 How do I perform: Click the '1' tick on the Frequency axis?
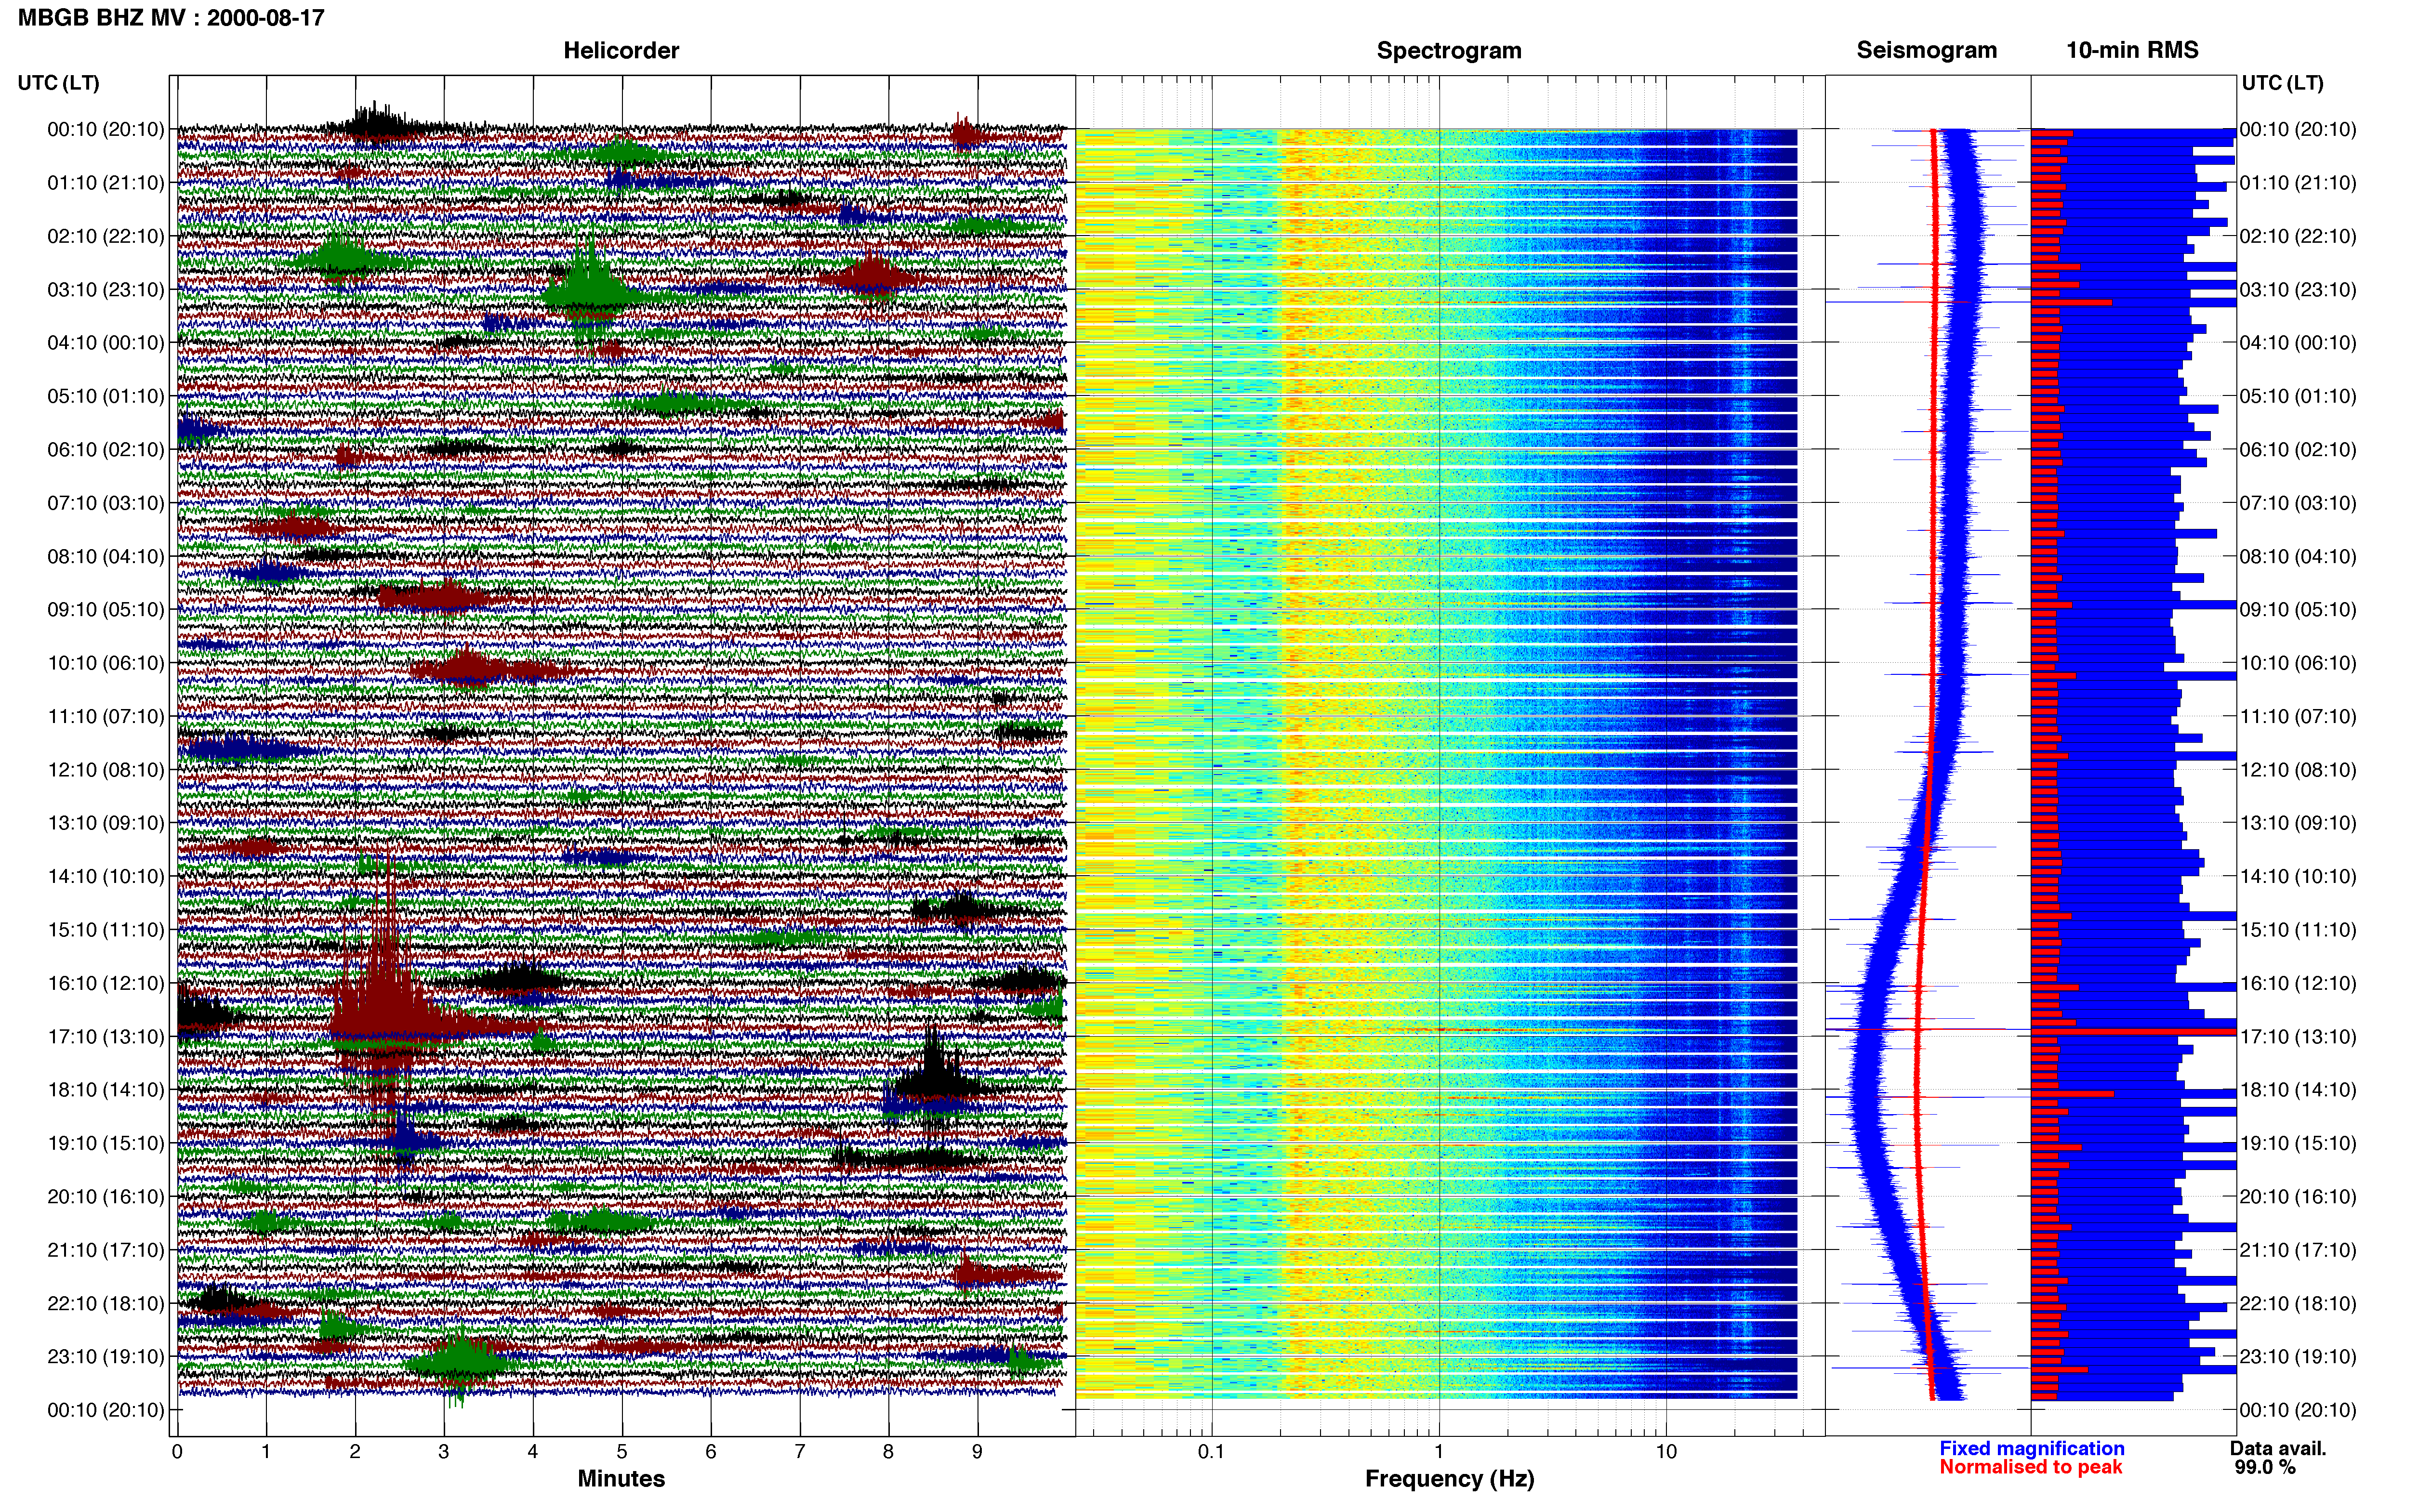(x=1439, y=1452)
